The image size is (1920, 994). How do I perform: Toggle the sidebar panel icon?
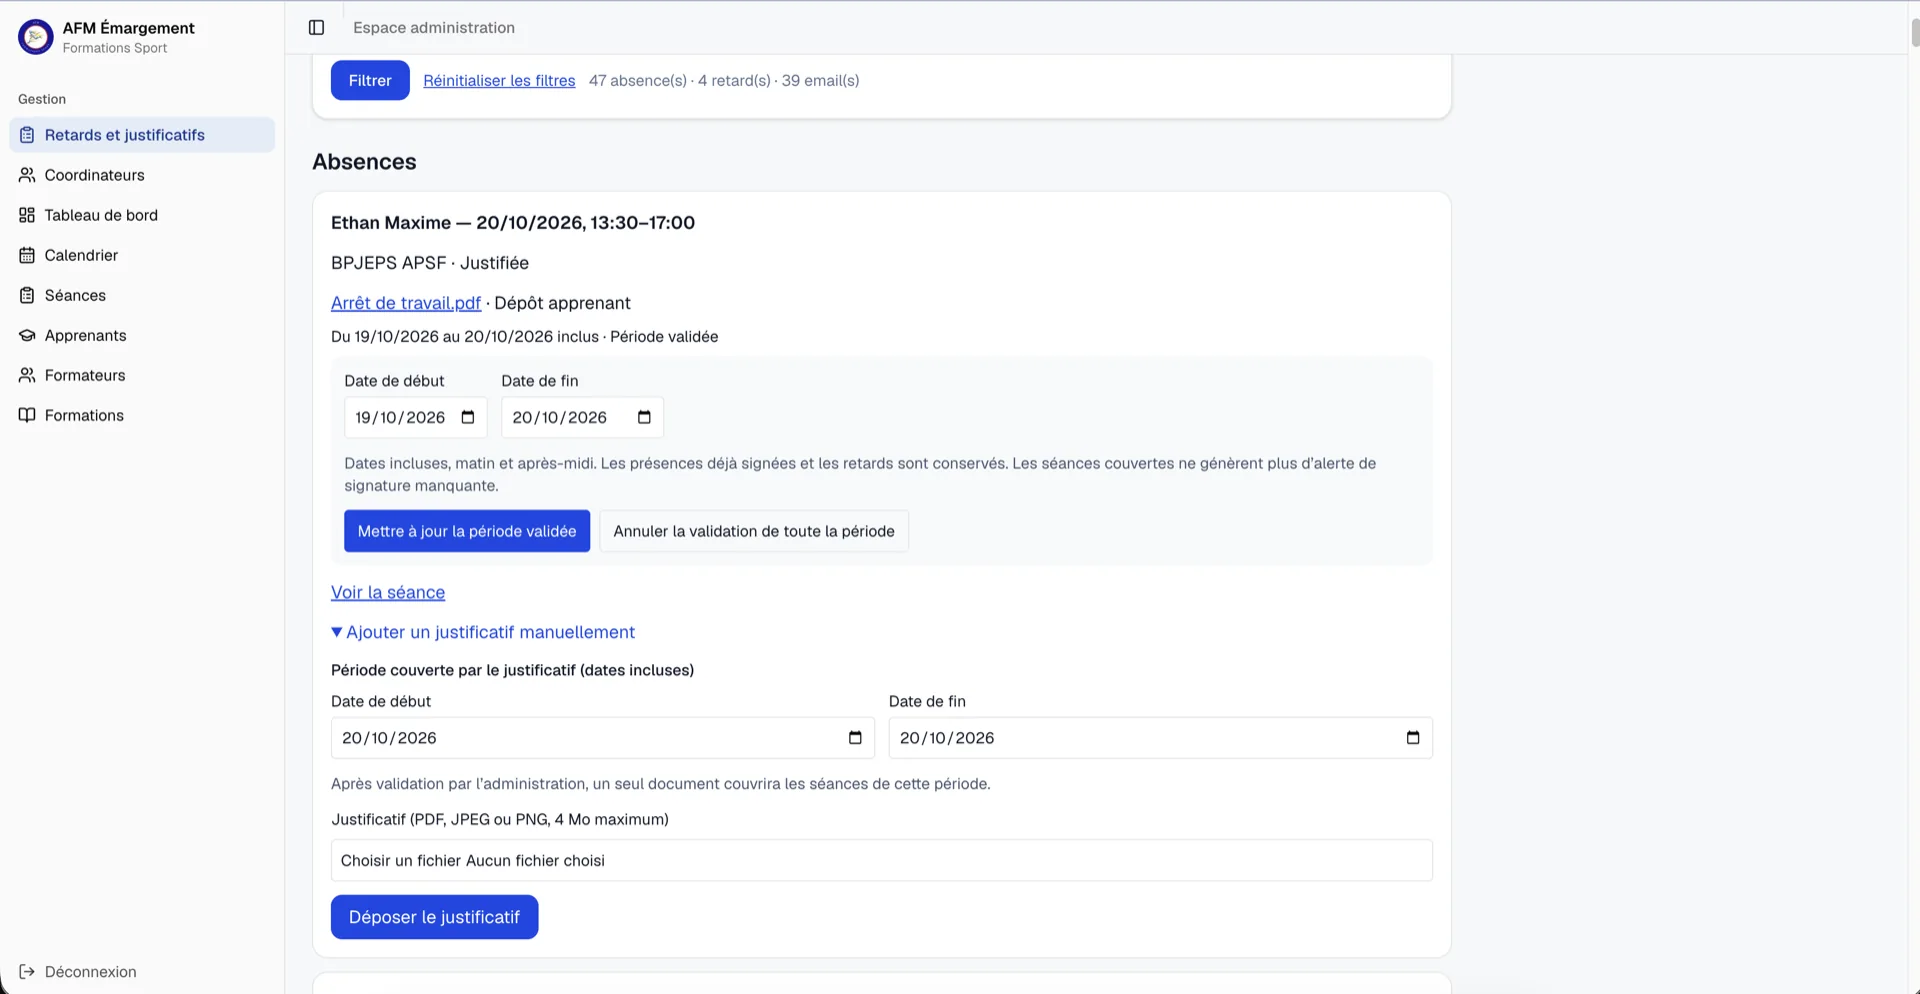316,28
